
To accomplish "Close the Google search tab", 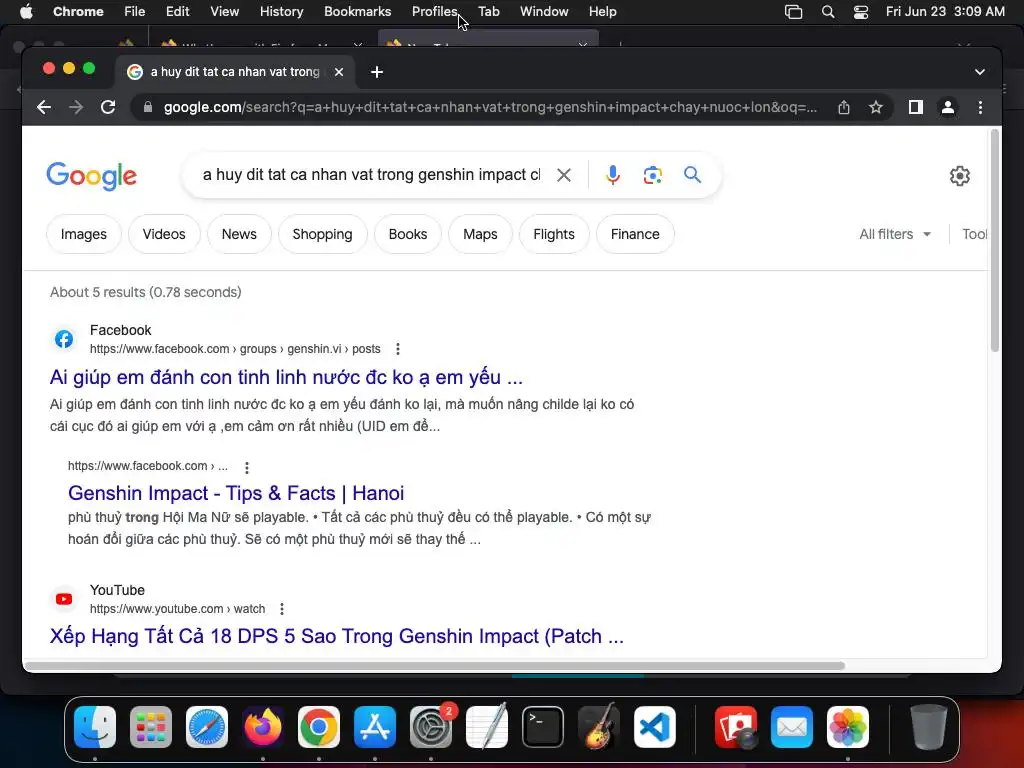I will pos(338,72).
